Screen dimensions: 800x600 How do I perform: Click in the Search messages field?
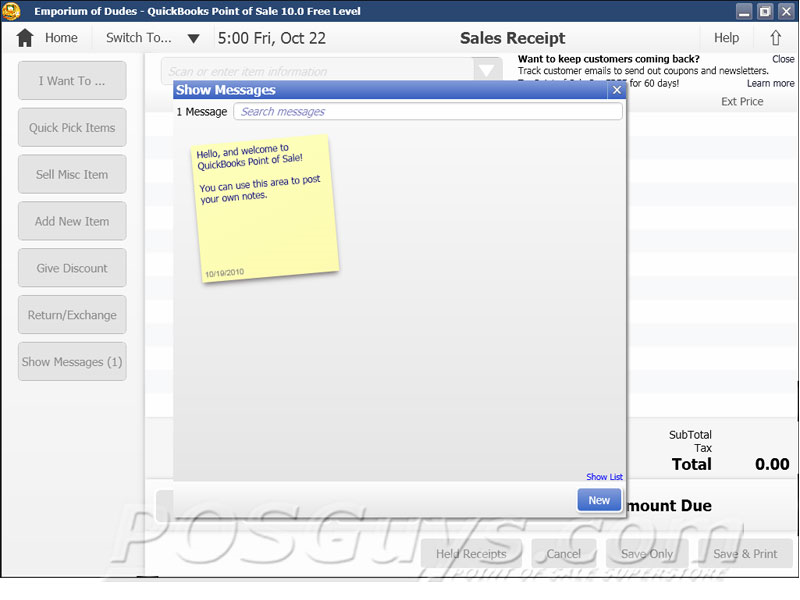tap(427, 112)
